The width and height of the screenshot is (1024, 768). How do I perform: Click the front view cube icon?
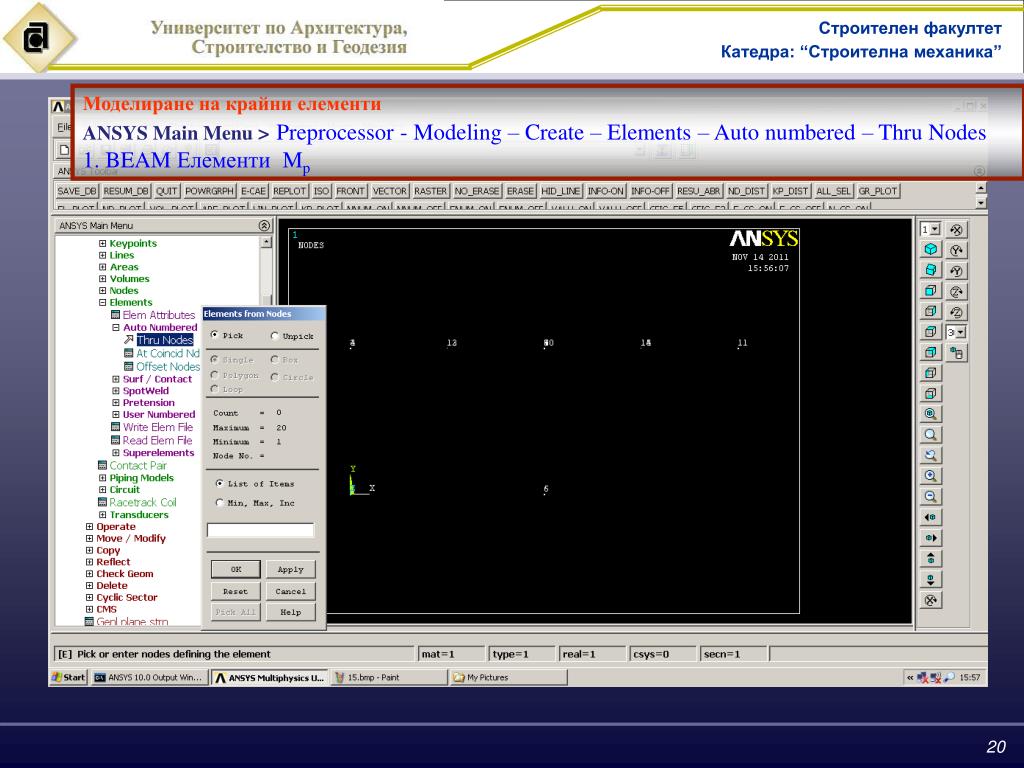tap(931, 291)
